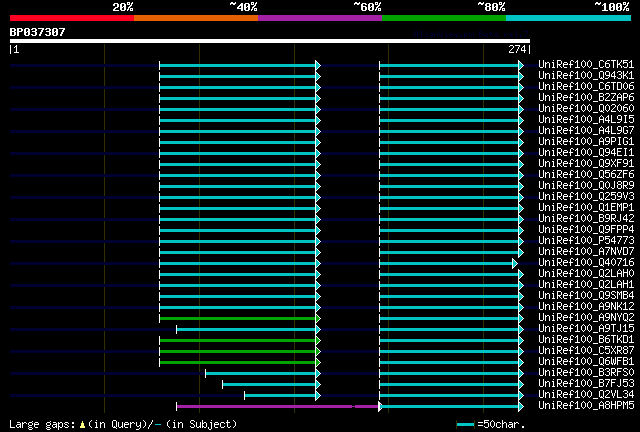Open the UniRef100_Q2VL34 label
640x432 pixels.
[586, 395]
